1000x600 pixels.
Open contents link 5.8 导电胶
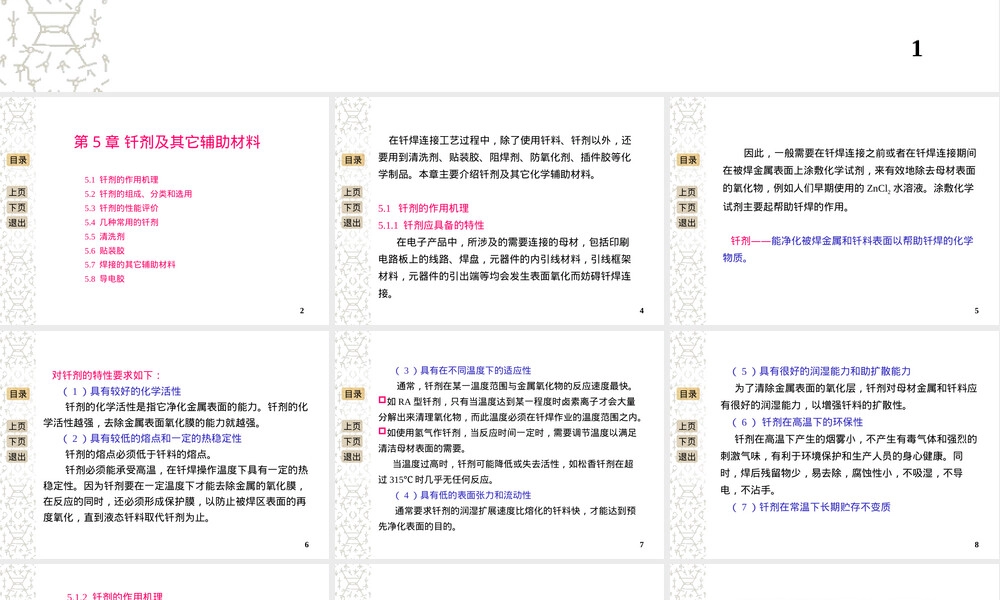pos(104,279)
